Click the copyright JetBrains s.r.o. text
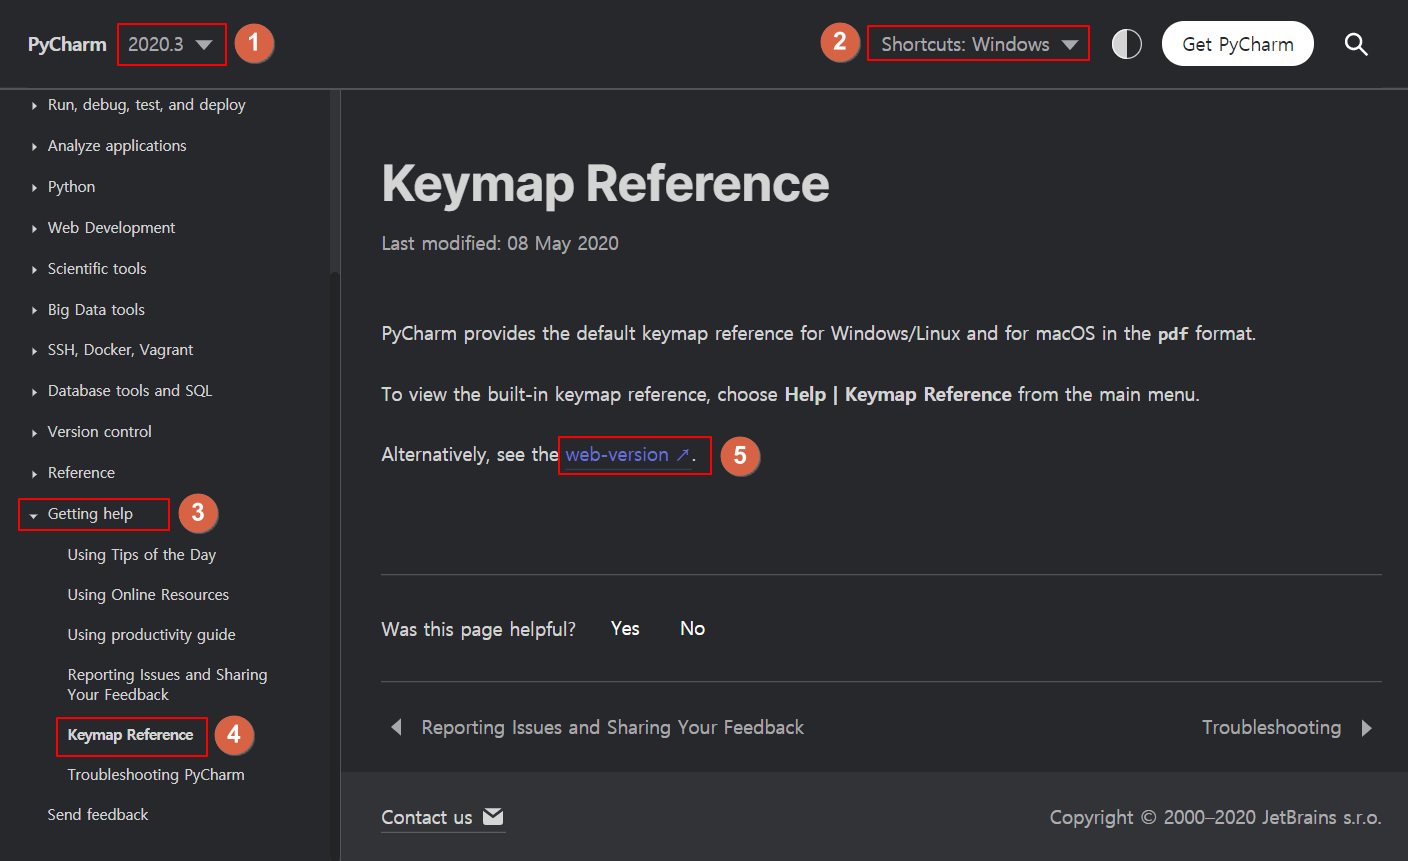The width and height of the screenshot is (1408, 861). [x=1215, y=817]
